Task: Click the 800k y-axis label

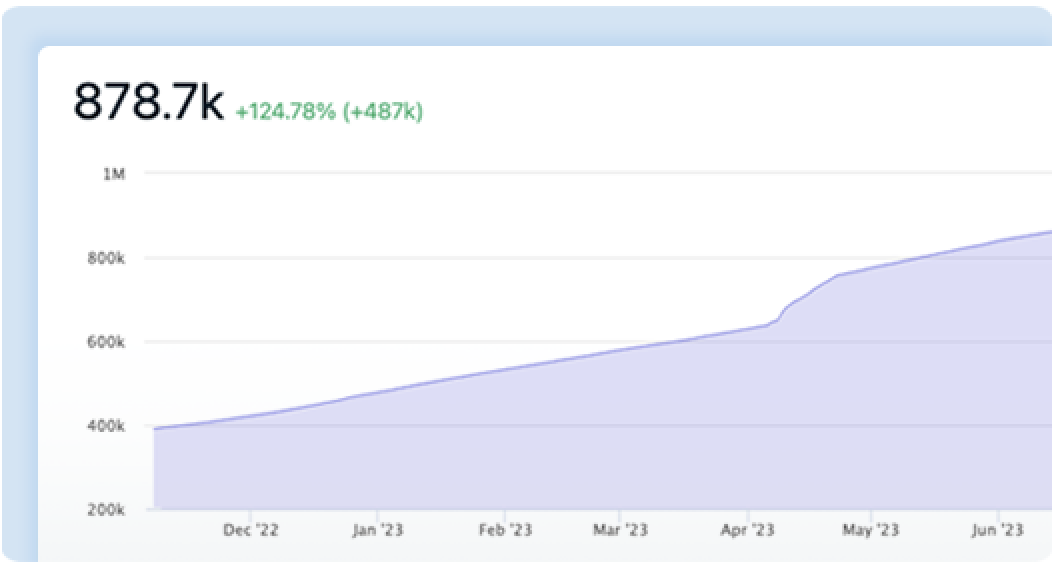Action: (x=106, y=258)
